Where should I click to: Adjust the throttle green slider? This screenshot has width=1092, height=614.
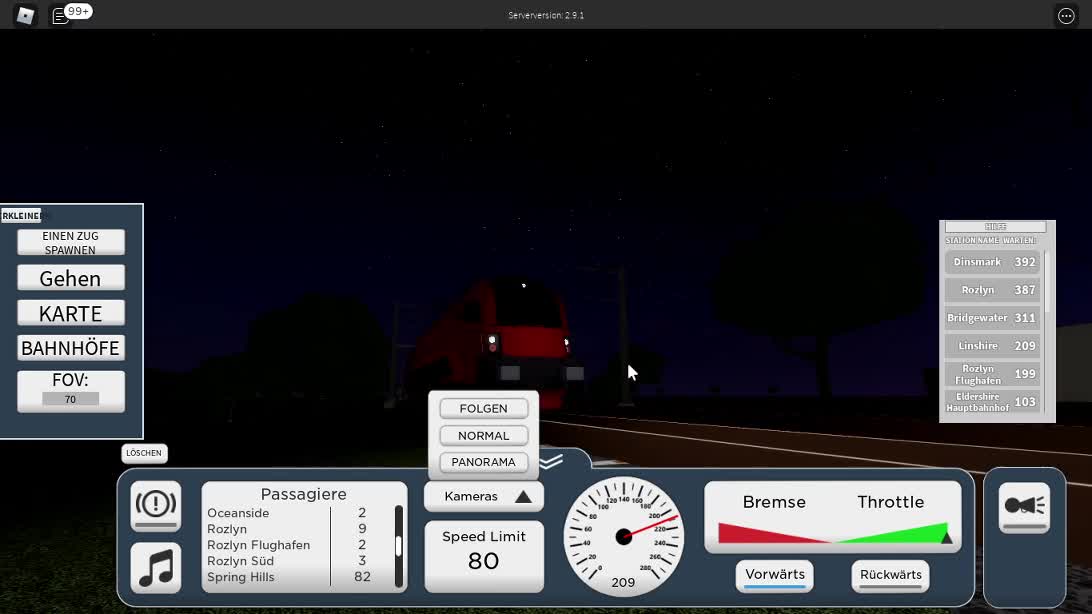click(893, 533)
